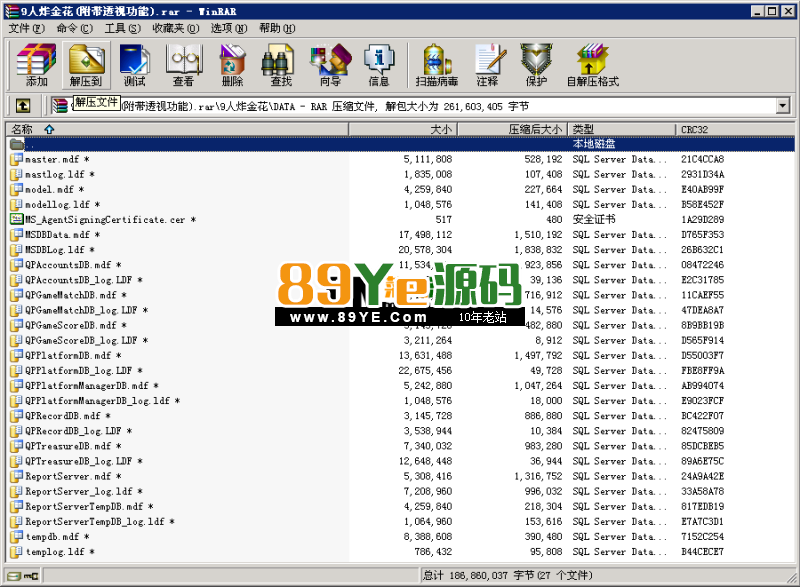Open the Comment (注释) icon

[x=488, y=65]
